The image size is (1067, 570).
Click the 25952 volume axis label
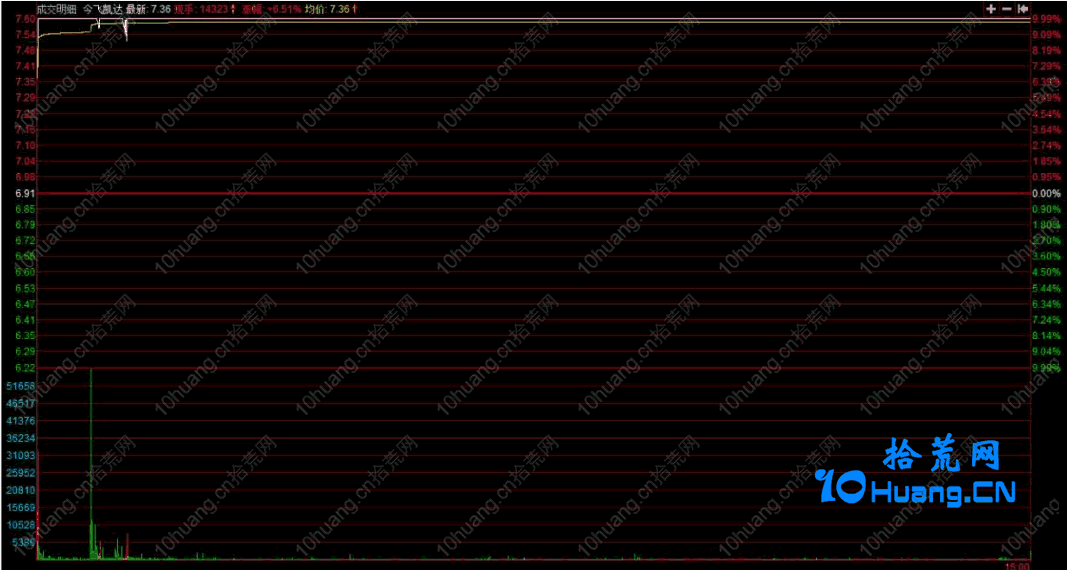tap(20, 472)
